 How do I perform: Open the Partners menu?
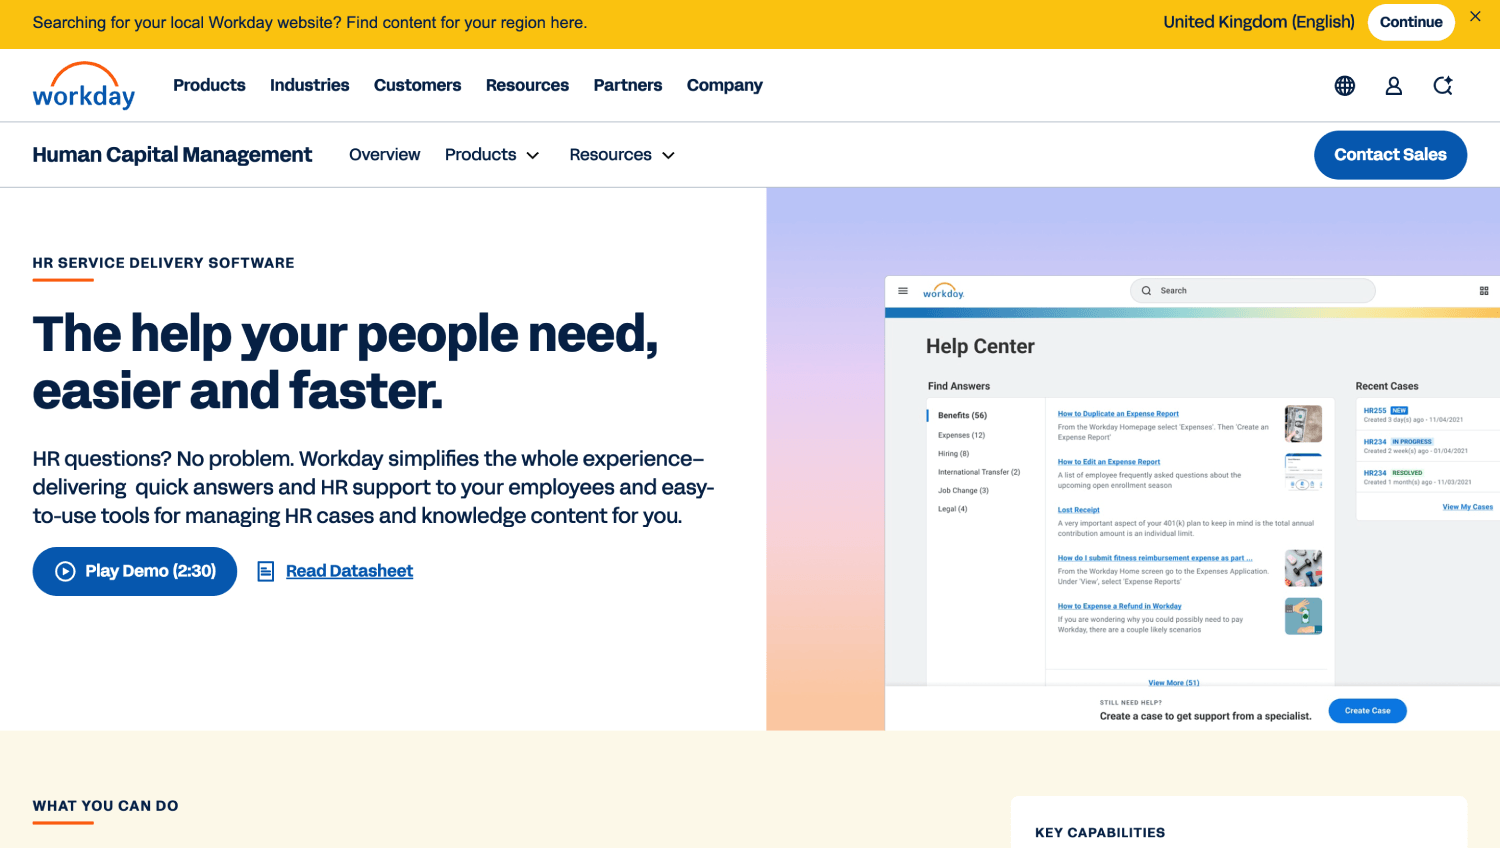click(x=628, y=85)
